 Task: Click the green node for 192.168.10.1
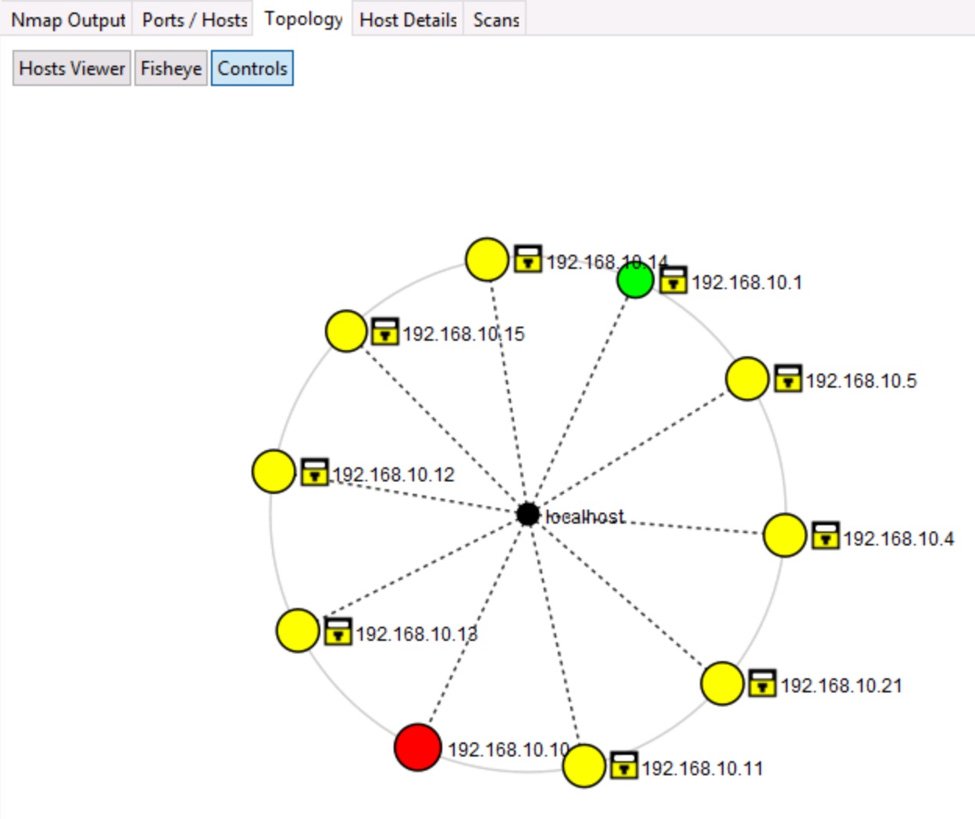(x=634, y=281)
